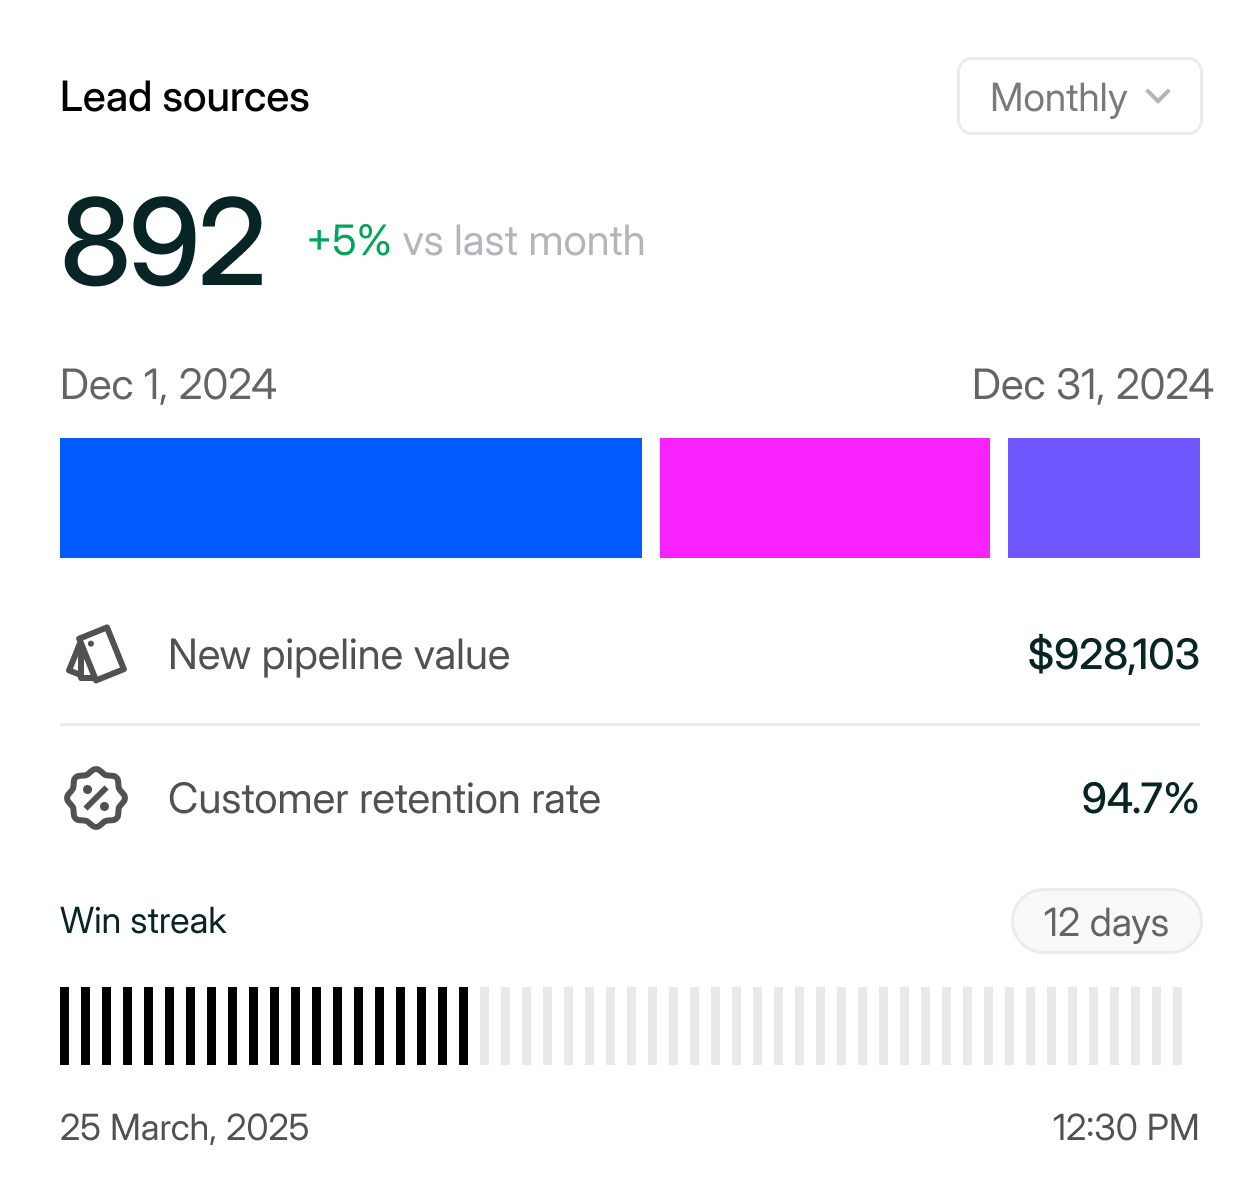The image size is (1260, 1200).
Task: Click the 12:30 PM timestamp
Action: pyautogui.click(x=1125, y=1127)
